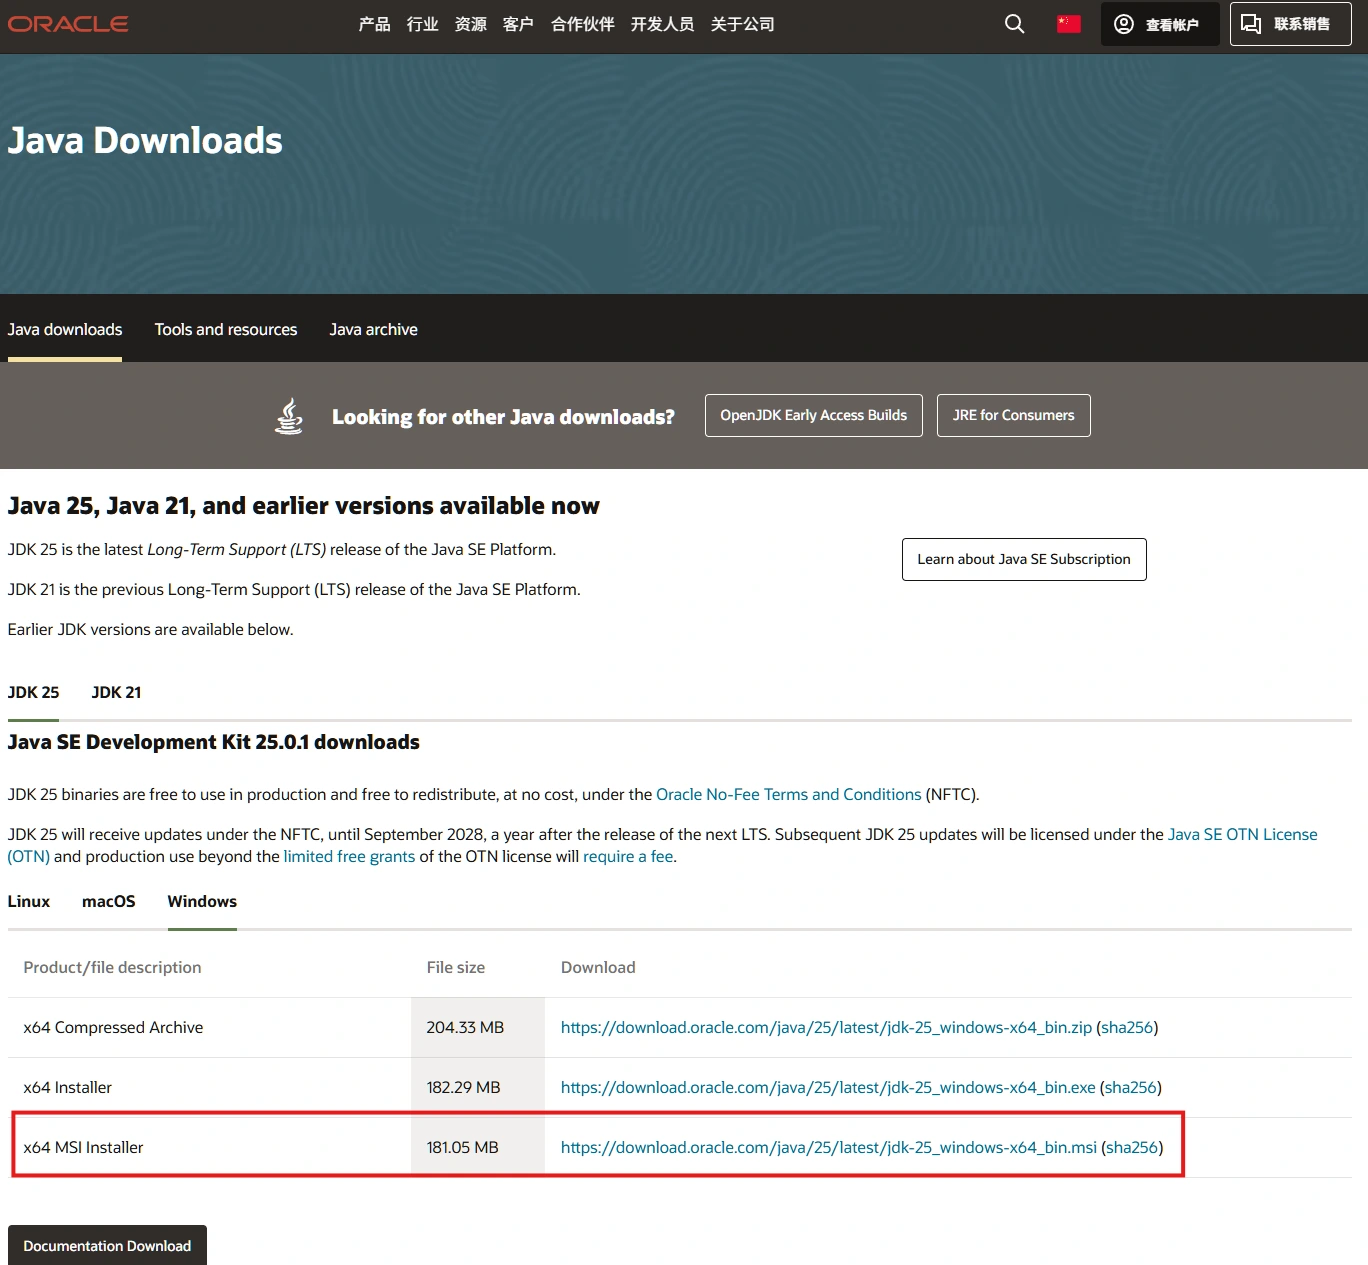1368x1265 pixels.
Task: Click JRE for Consumers button
Action: [1013, 415]
